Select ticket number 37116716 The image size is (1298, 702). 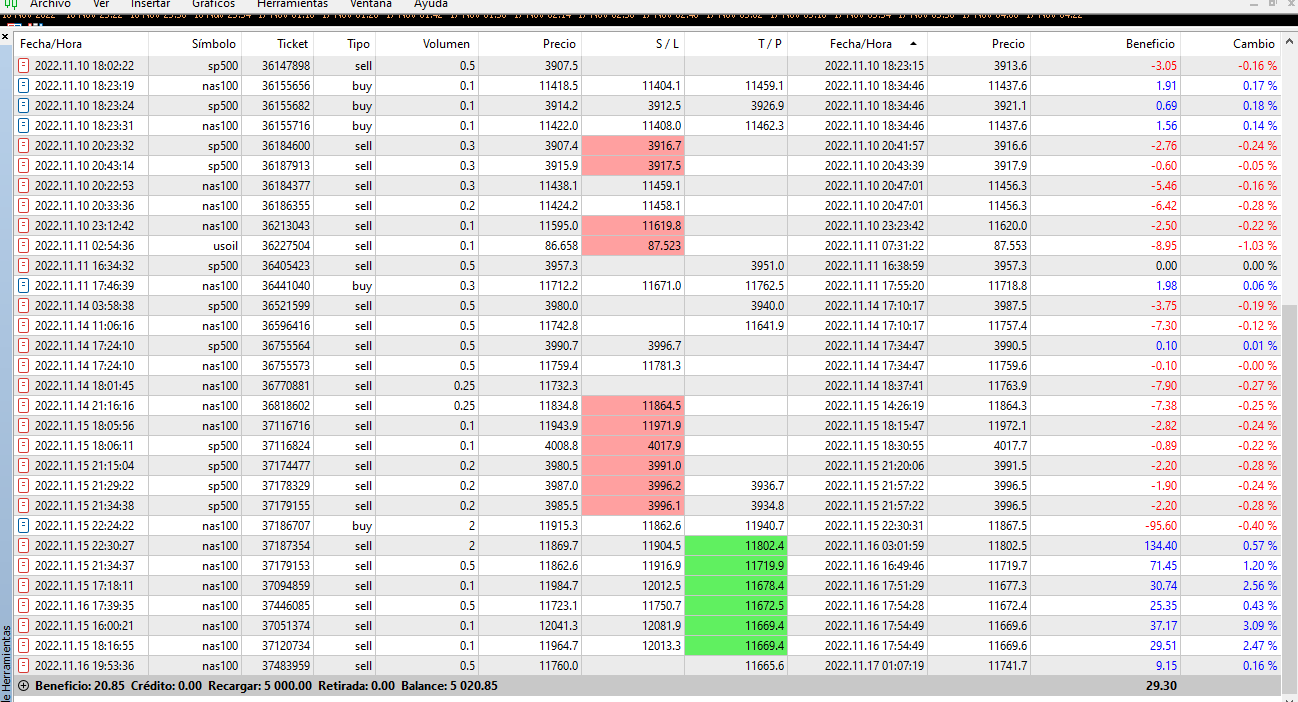(x=286, y=426)
